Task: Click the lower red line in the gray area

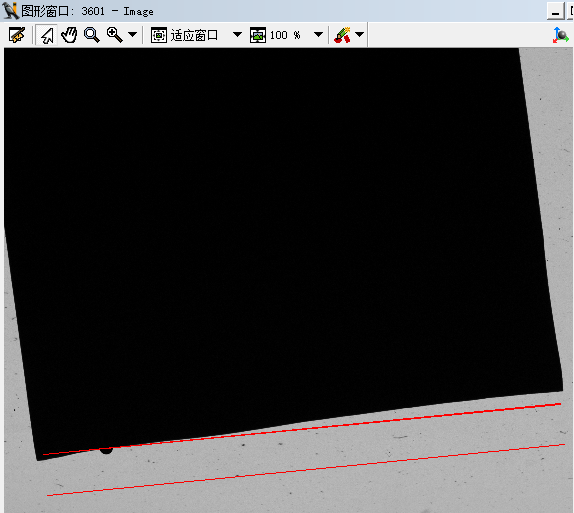Action: [306, 470]
